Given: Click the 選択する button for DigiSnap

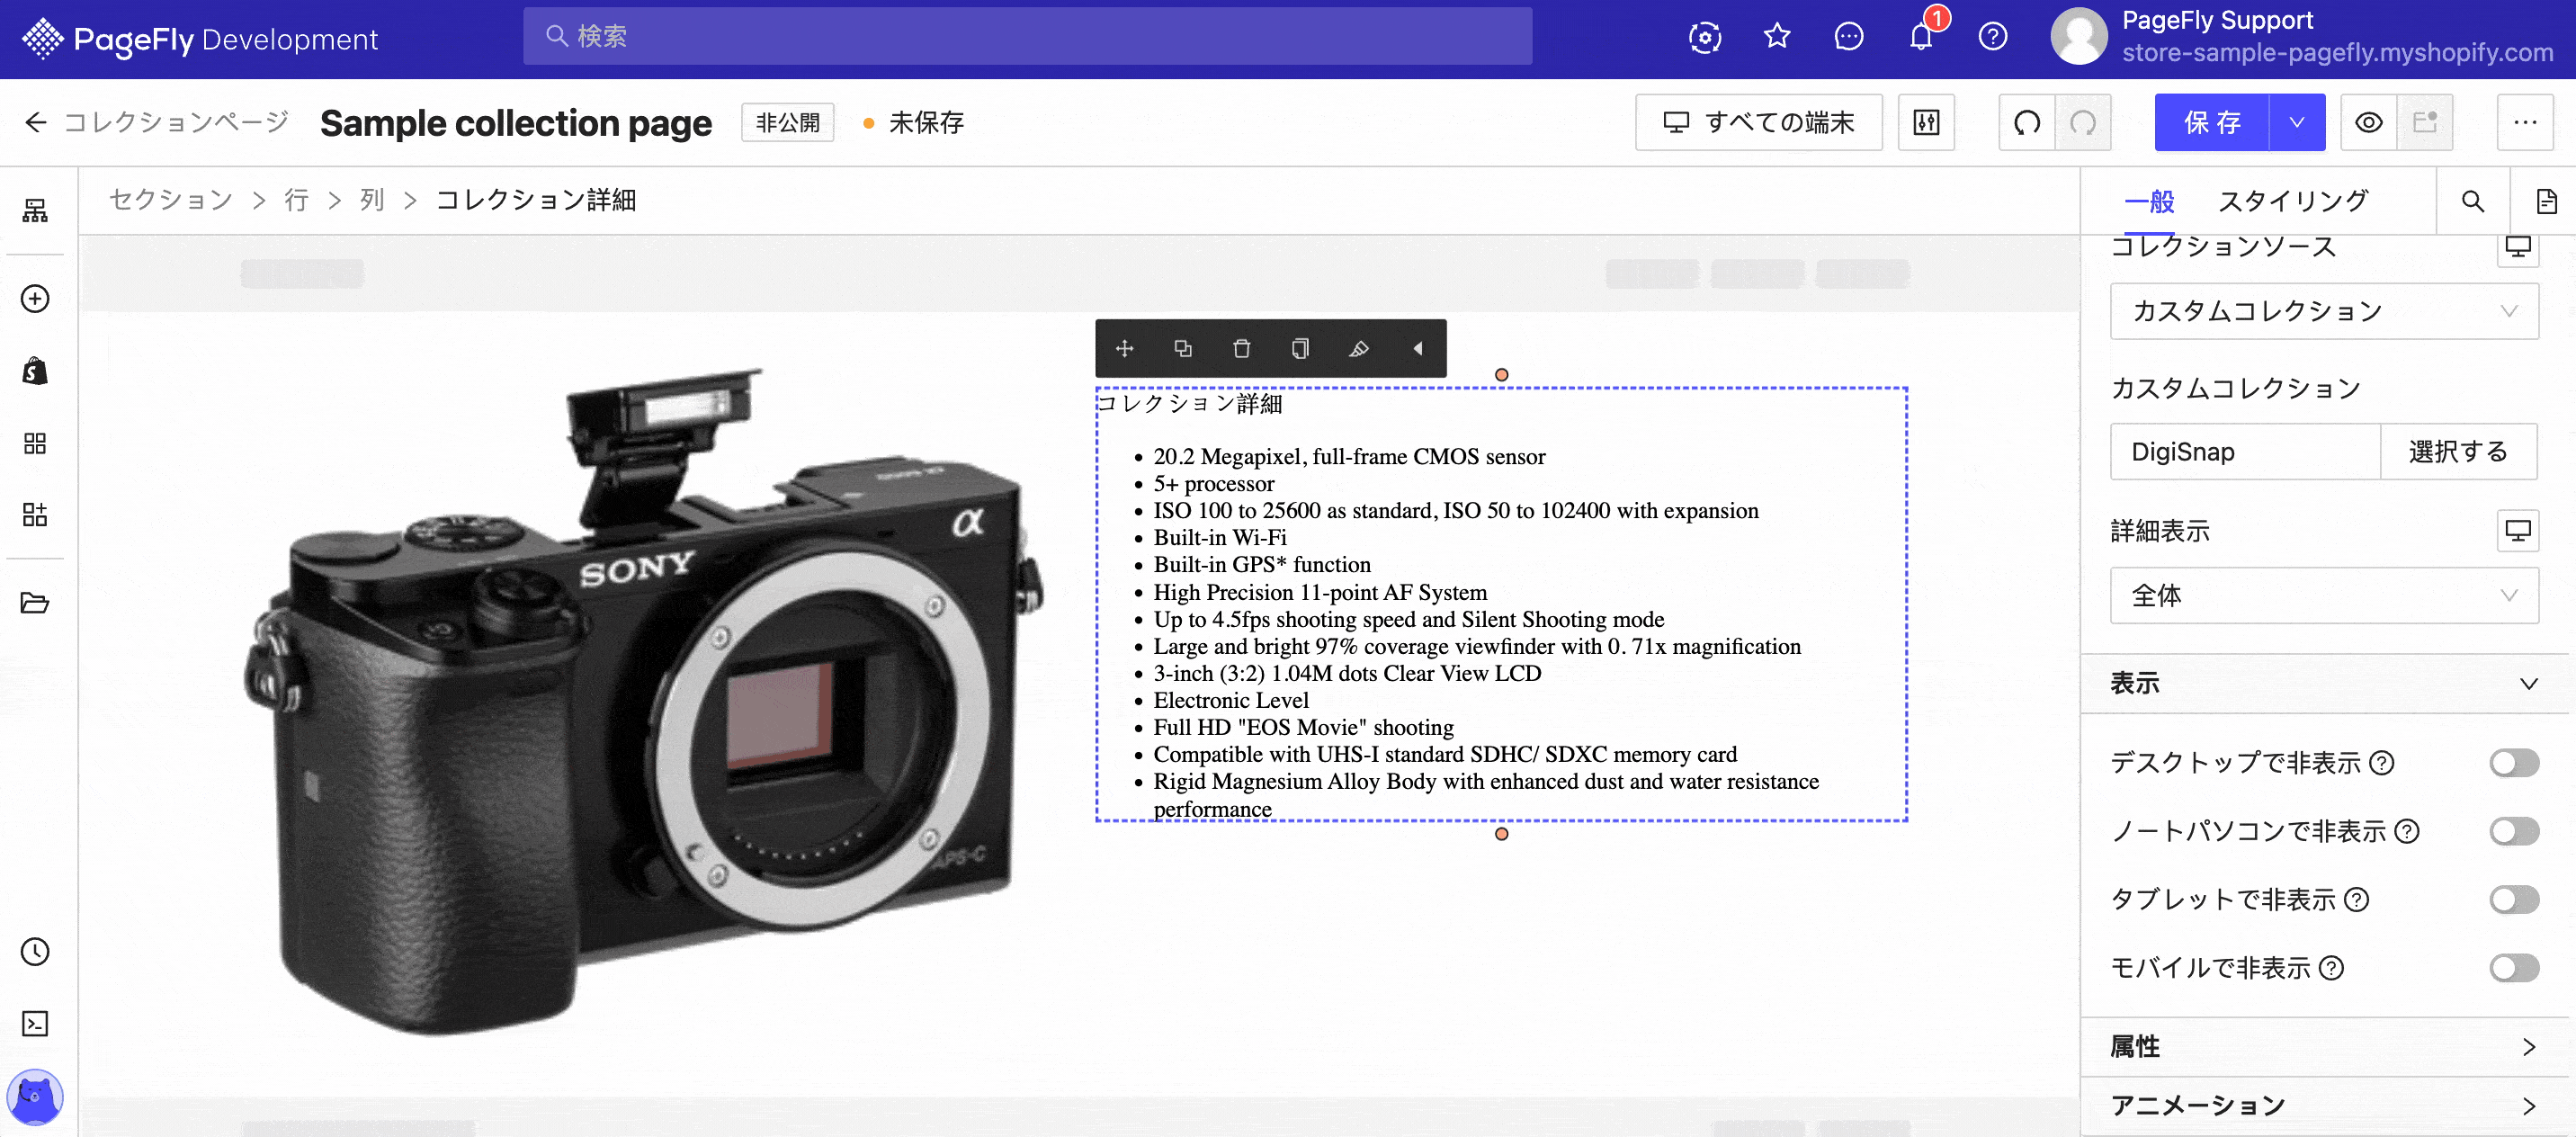Looking at the screenshot, I should click(x=2458, y=452).
